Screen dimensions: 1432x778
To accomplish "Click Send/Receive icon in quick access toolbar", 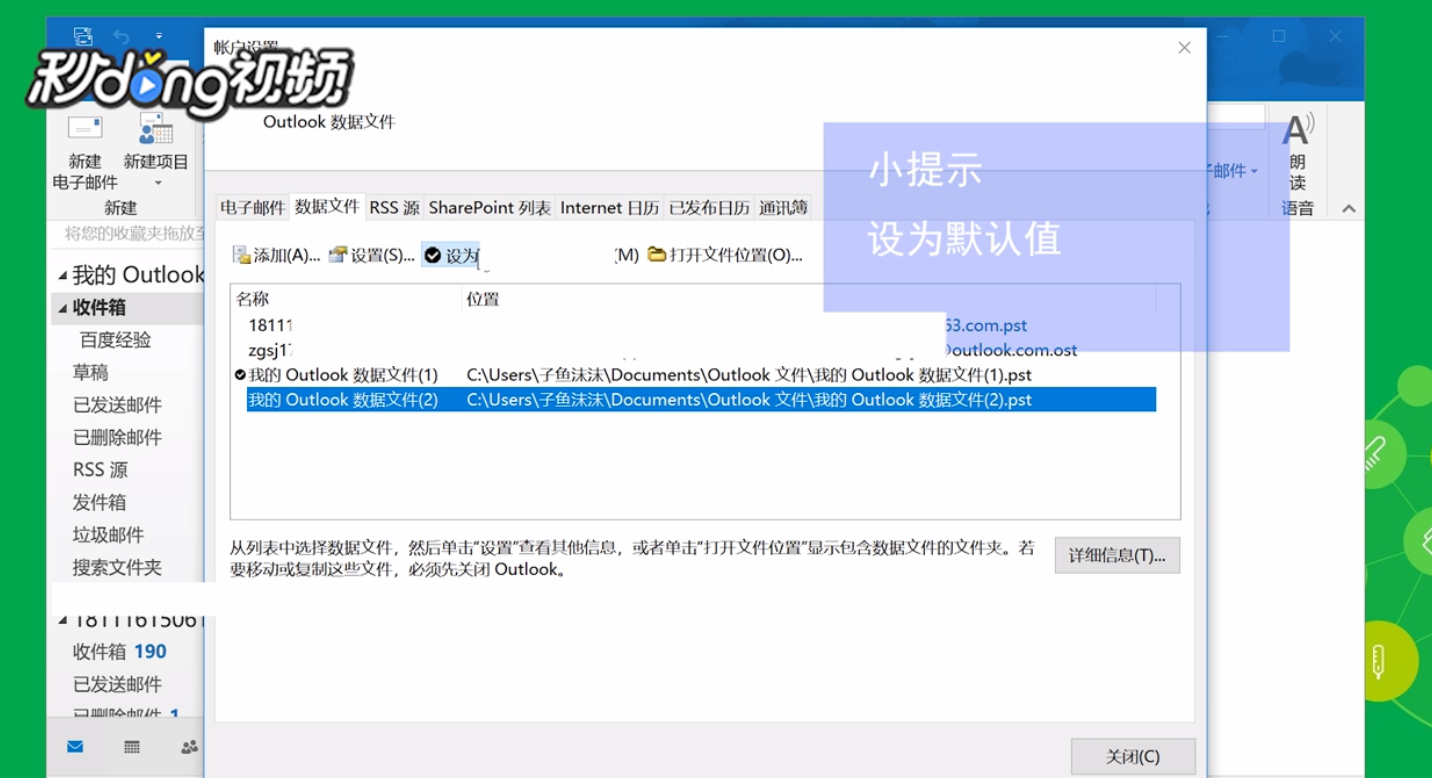I will tap(84, 36).
